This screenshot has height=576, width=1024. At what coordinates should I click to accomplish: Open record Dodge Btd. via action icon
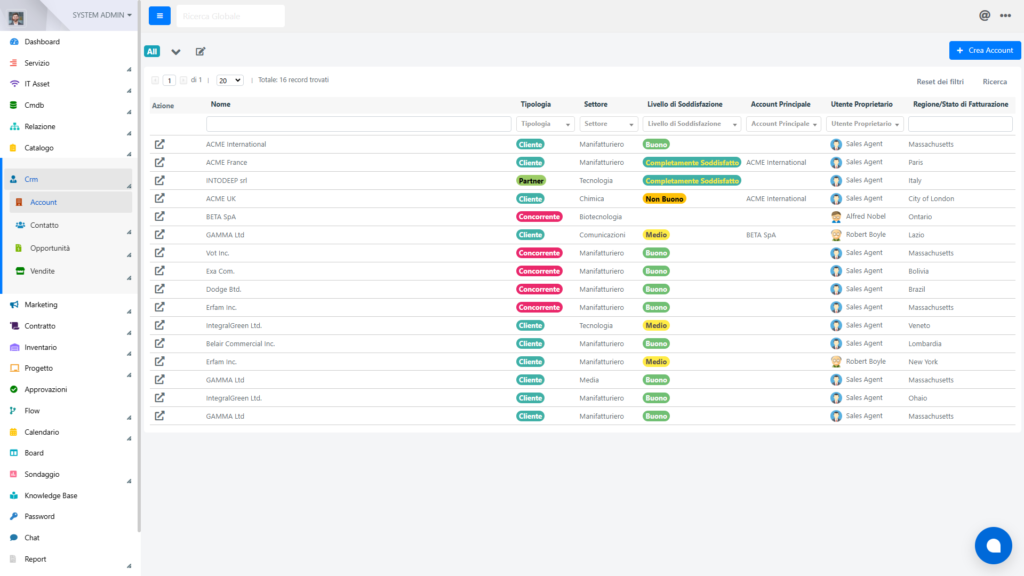(x=159, y=289)
